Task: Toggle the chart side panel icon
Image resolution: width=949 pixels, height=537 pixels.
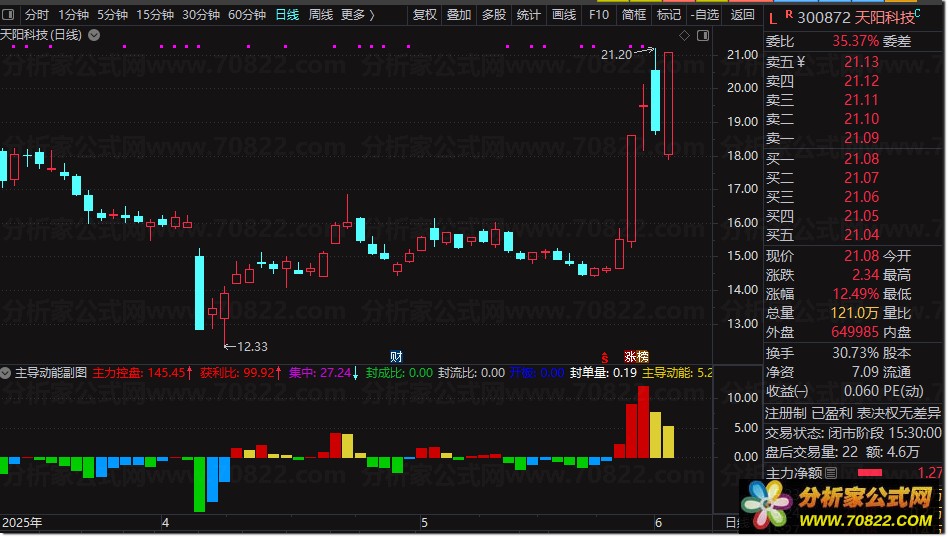Action: (x=703, y=36)
